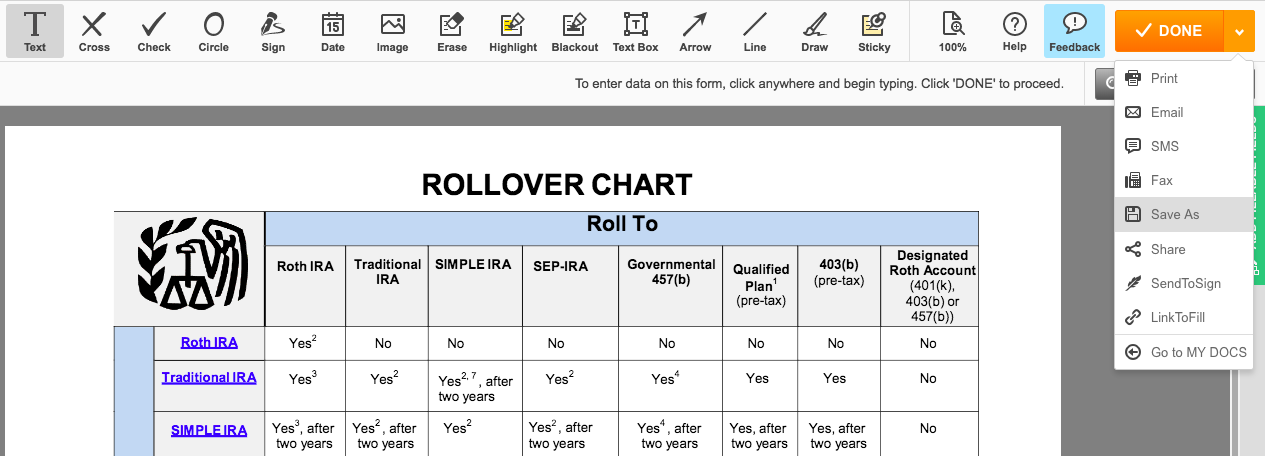
Task: Collapse the DONE dropdown arrow
Action: (1239, 31)
